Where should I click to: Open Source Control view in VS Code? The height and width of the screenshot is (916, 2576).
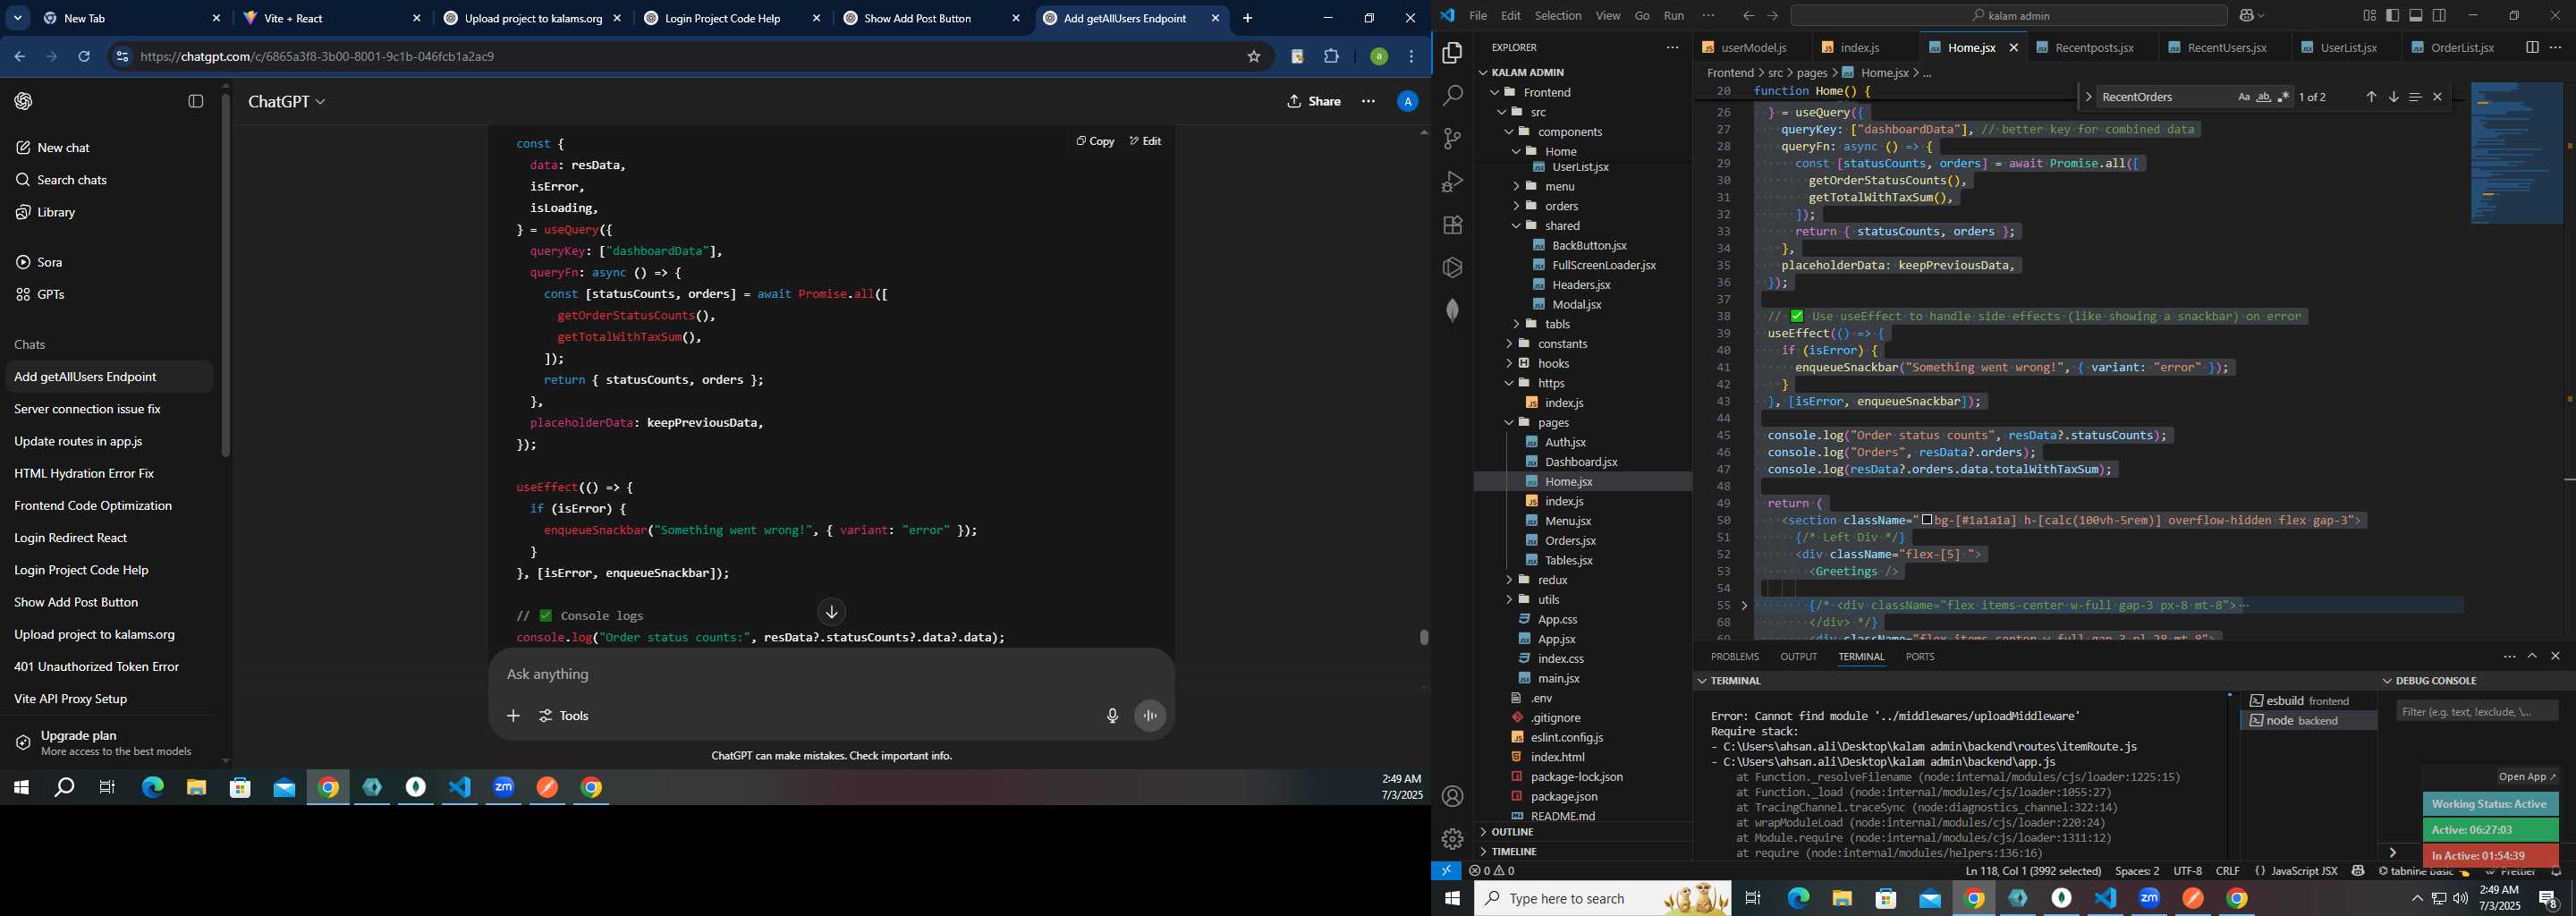[1453, 139]
